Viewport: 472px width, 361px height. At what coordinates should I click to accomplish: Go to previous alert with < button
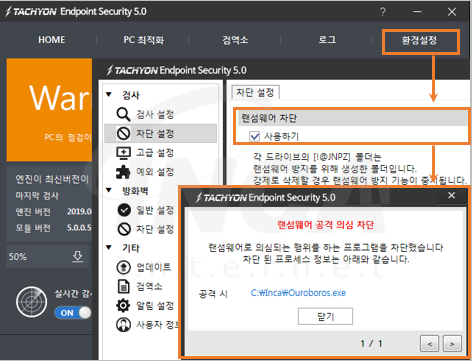430,344
